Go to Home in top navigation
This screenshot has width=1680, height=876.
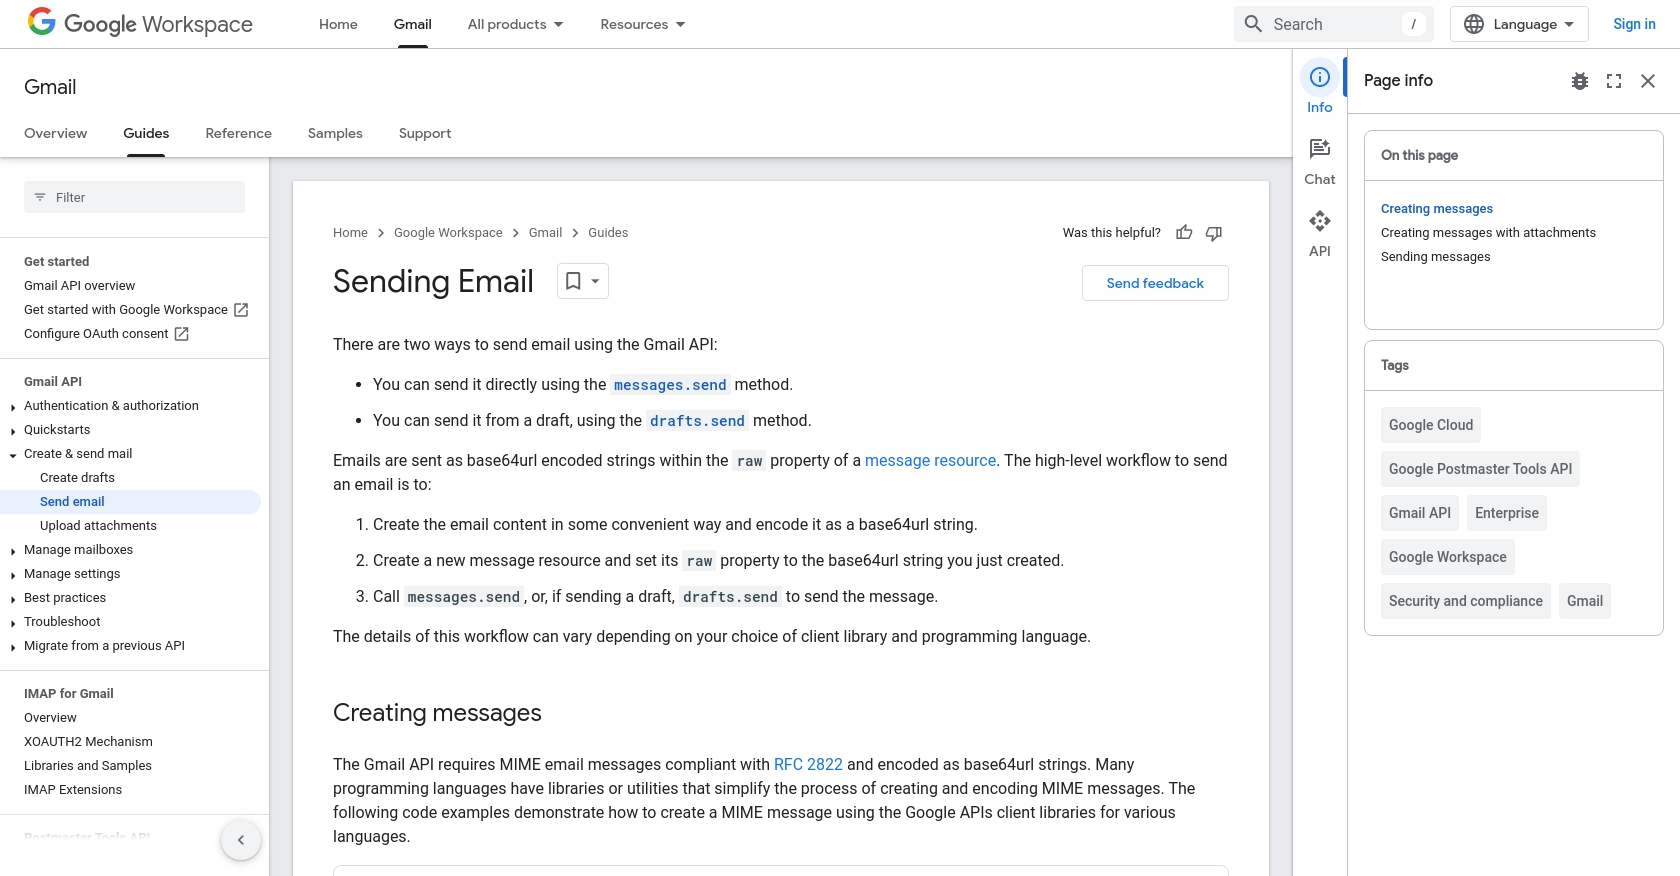[x=338, y=24]
